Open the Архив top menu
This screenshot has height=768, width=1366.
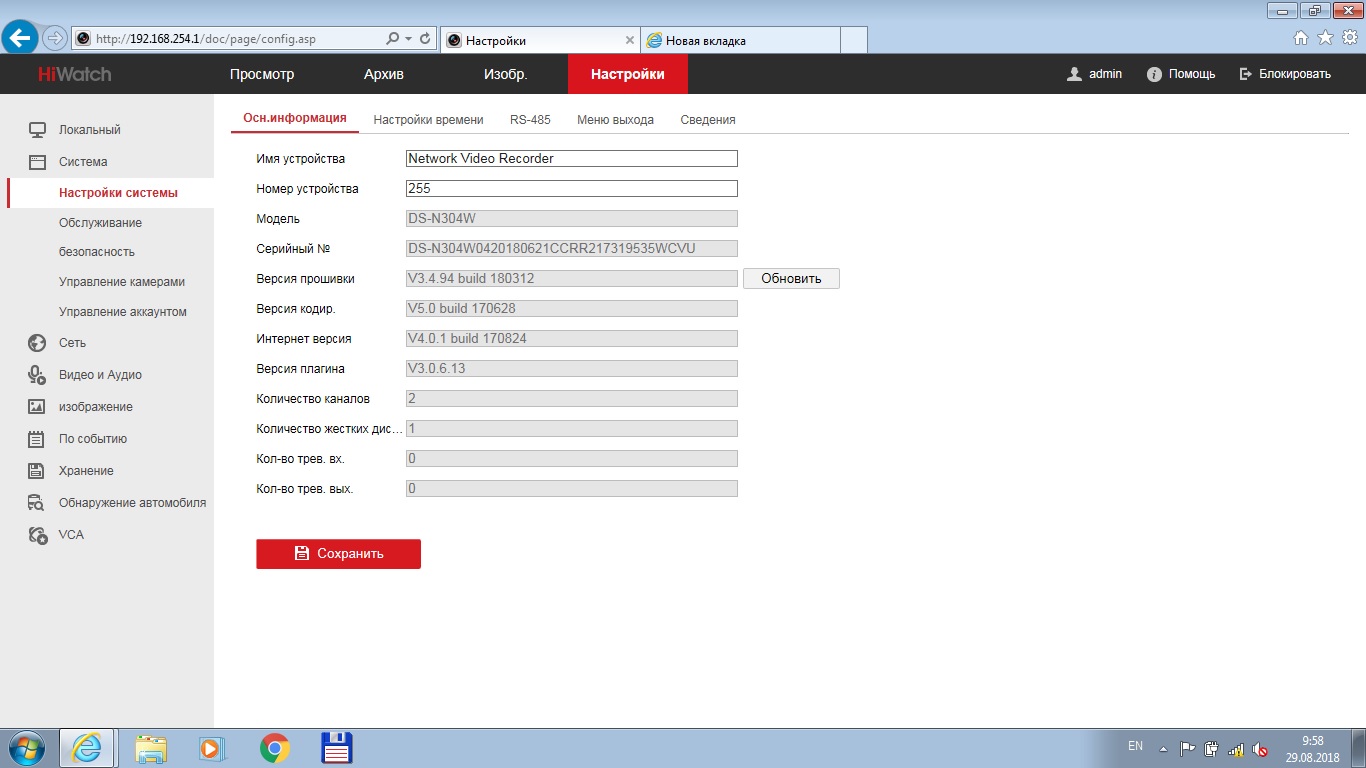(384, 74)
